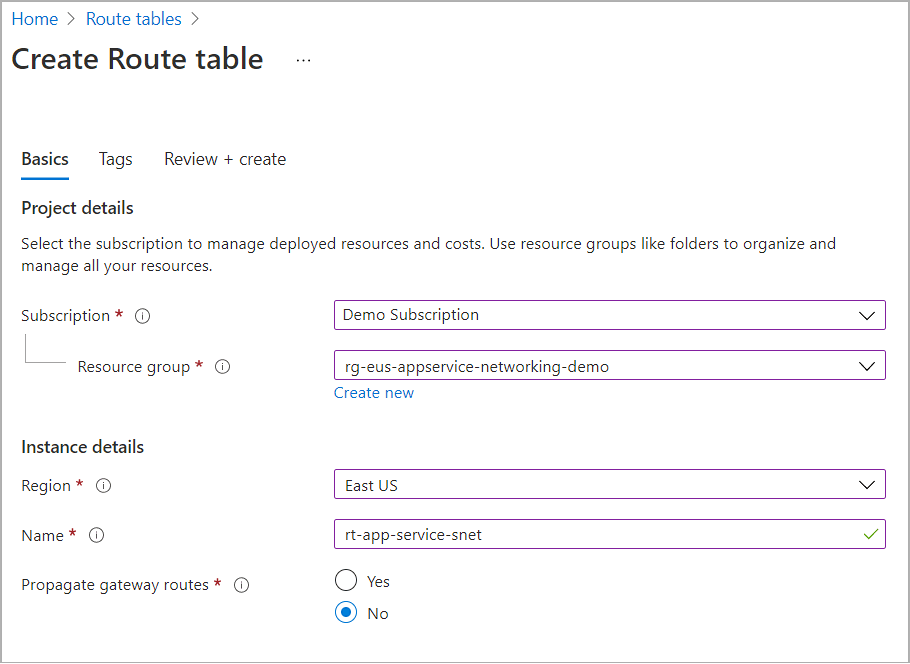Click Propagate gateway routes info icon
This screenshot has height=664, width=910.
click(241, 585)
